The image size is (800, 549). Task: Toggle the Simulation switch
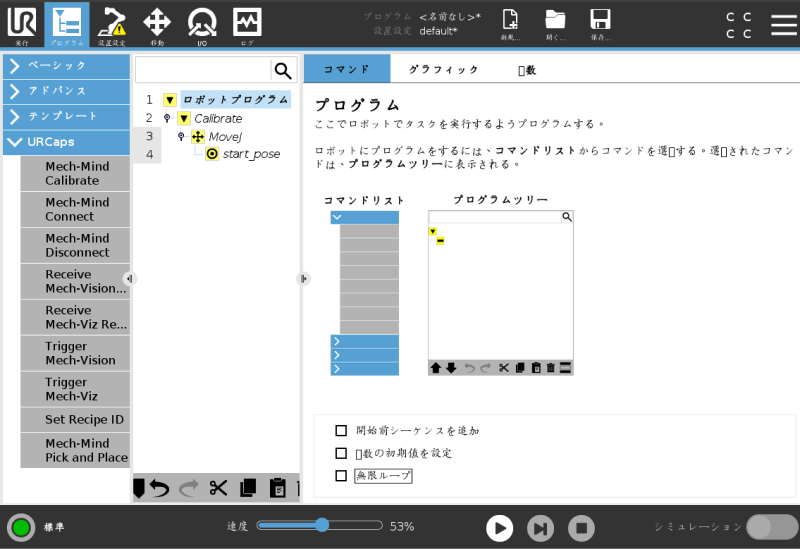[771, 527]
